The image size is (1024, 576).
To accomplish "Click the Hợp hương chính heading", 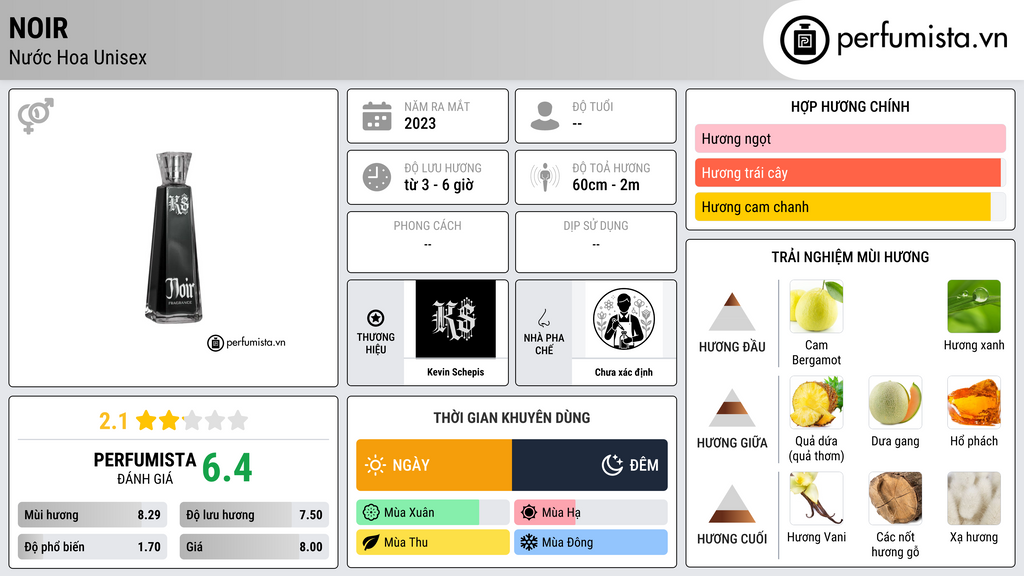I will pyautogui.click(x=850, y=106).
